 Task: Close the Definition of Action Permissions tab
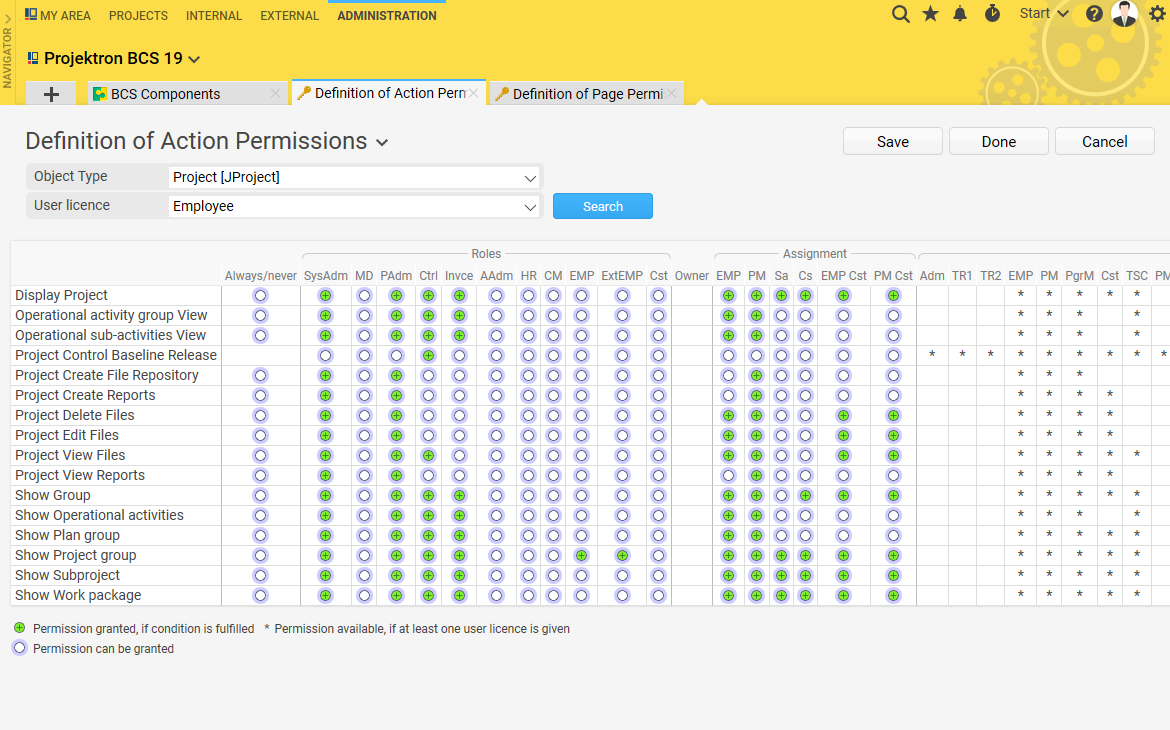(475, 92)
